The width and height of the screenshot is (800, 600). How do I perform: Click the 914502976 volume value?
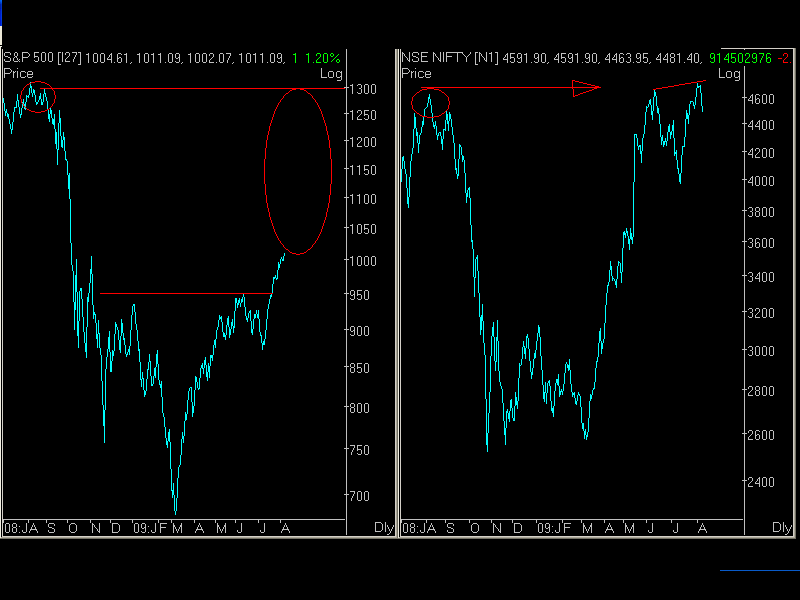point(740,58)
